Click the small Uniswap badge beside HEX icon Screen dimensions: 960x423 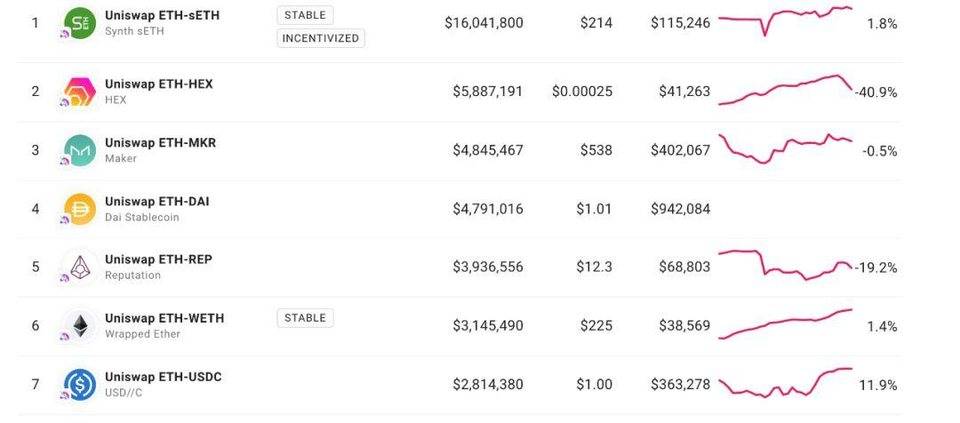[x=65, y=103]
